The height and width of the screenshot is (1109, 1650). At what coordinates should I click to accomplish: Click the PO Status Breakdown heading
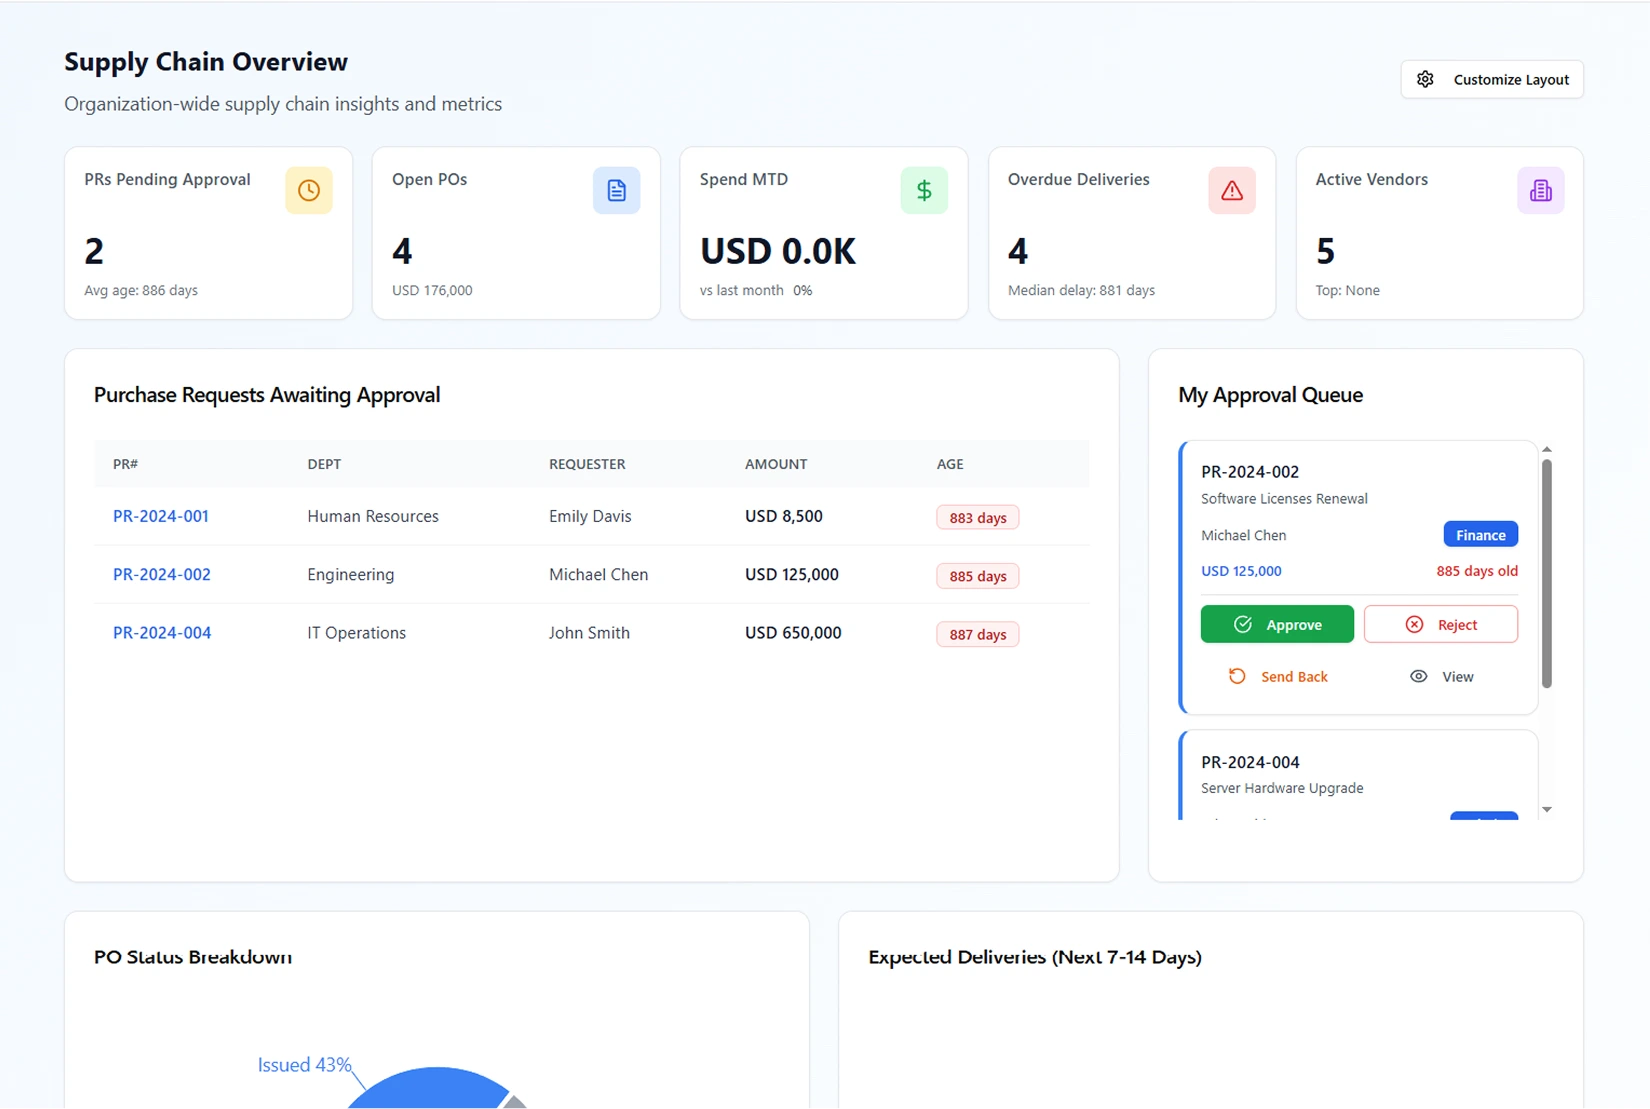click(x=193, y=957)
